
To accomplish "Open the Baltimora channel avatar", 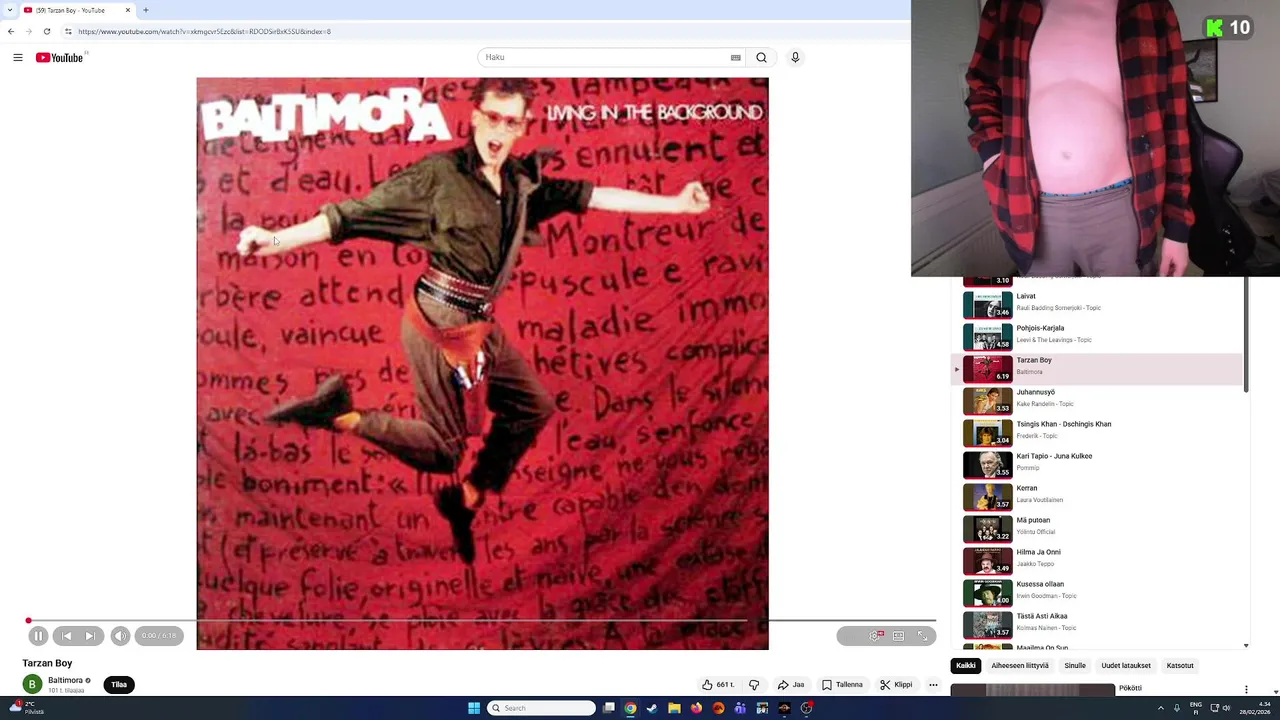I will pyautogui.click(x=32, y=685).
